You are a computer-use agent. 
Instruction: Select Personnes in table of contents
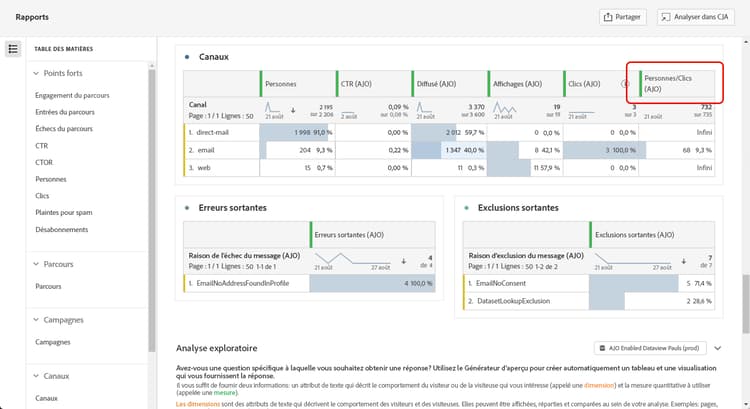[x=51, y=179]
